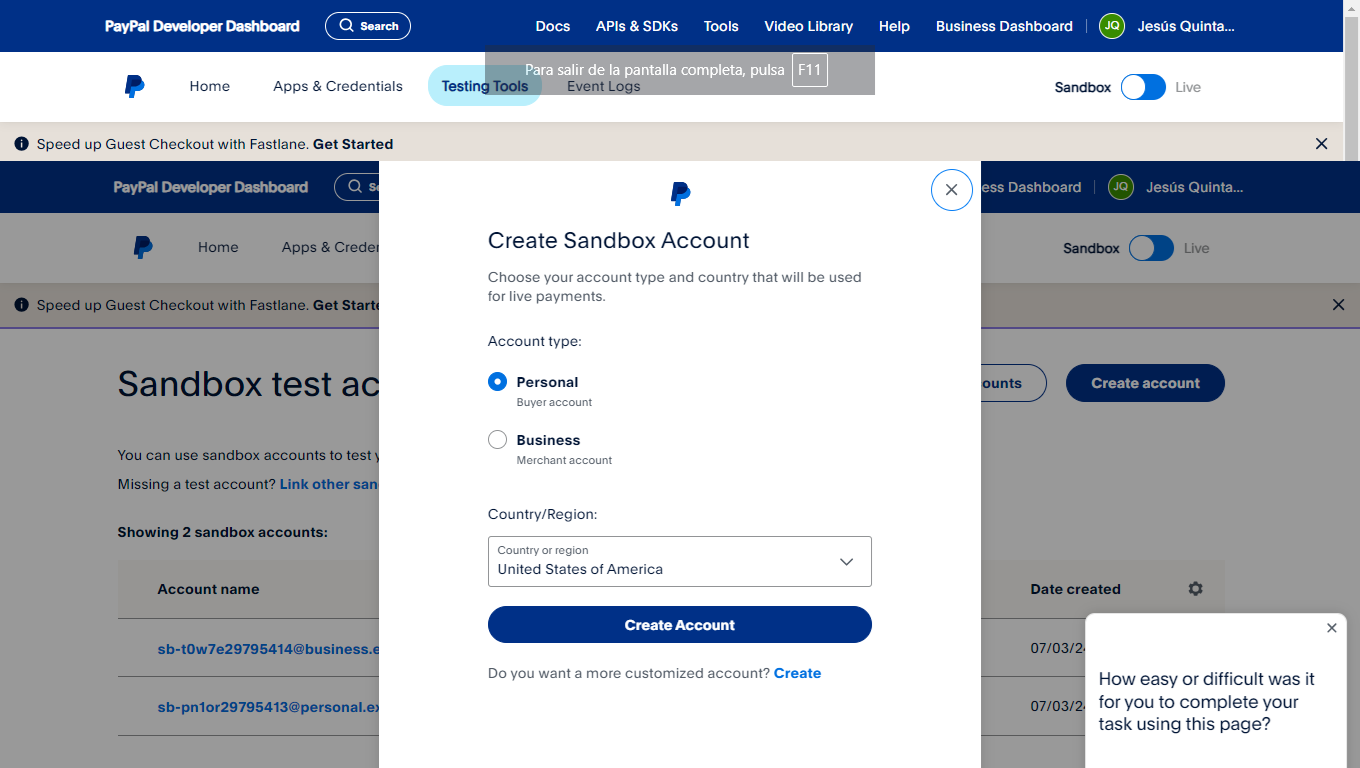Open the Tools menu

pyautogui.click(x=721, y=26)
